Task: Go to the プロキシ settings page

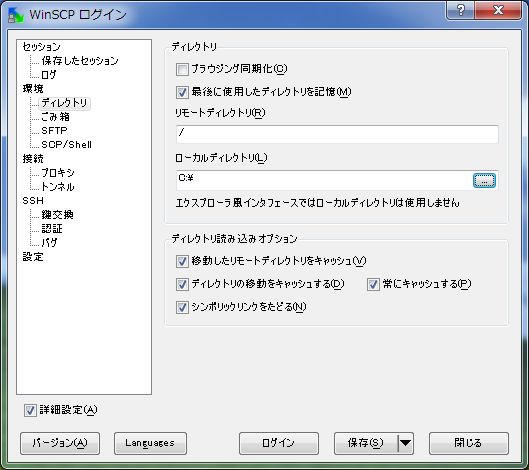Action: click(57, 173)
